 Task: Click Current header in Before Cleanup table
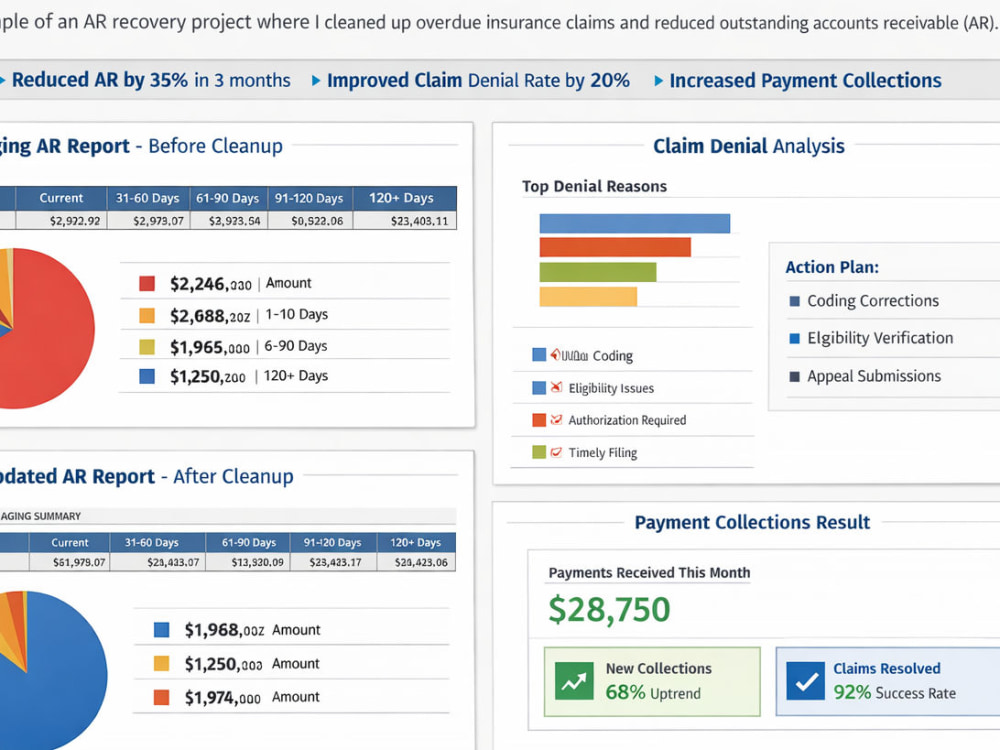pos(61,198)
